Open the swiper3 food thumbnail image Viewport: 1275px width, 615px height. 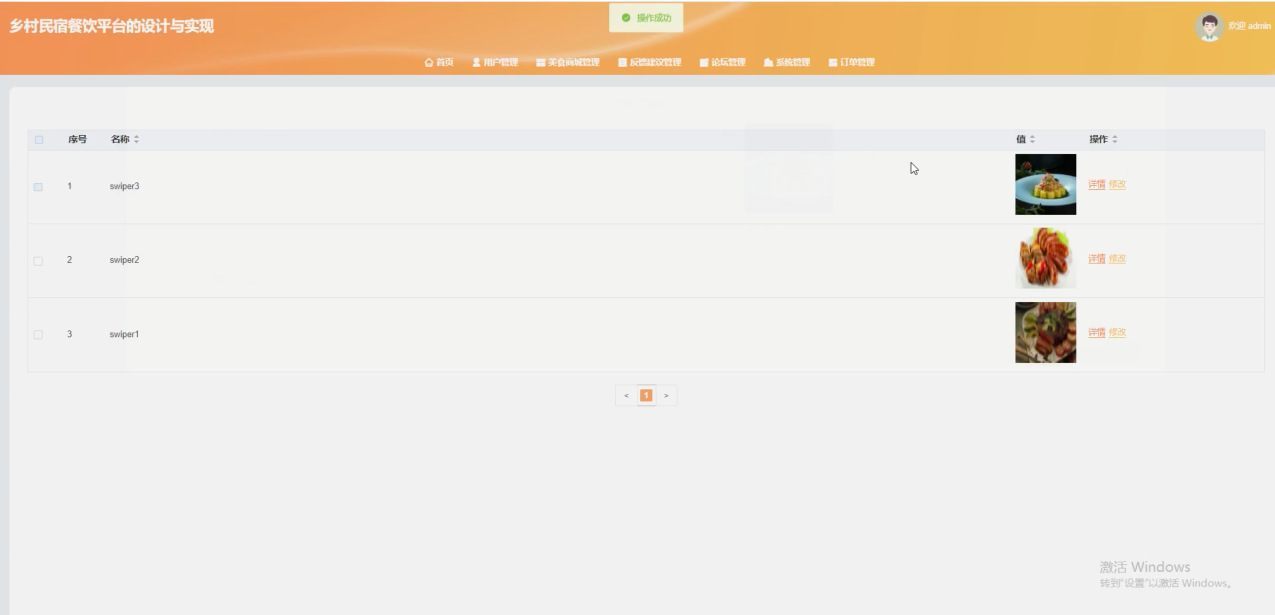coord(1046,185)
